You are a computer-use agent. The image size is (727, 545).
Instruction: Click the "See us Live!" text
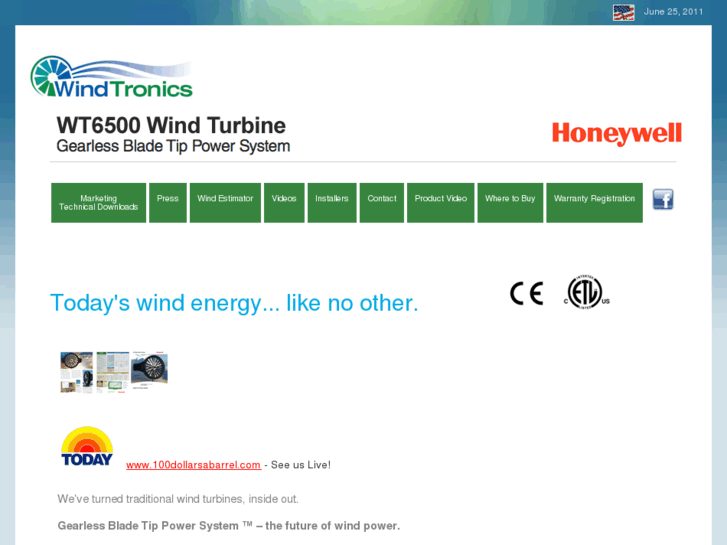tap(301, 465)
